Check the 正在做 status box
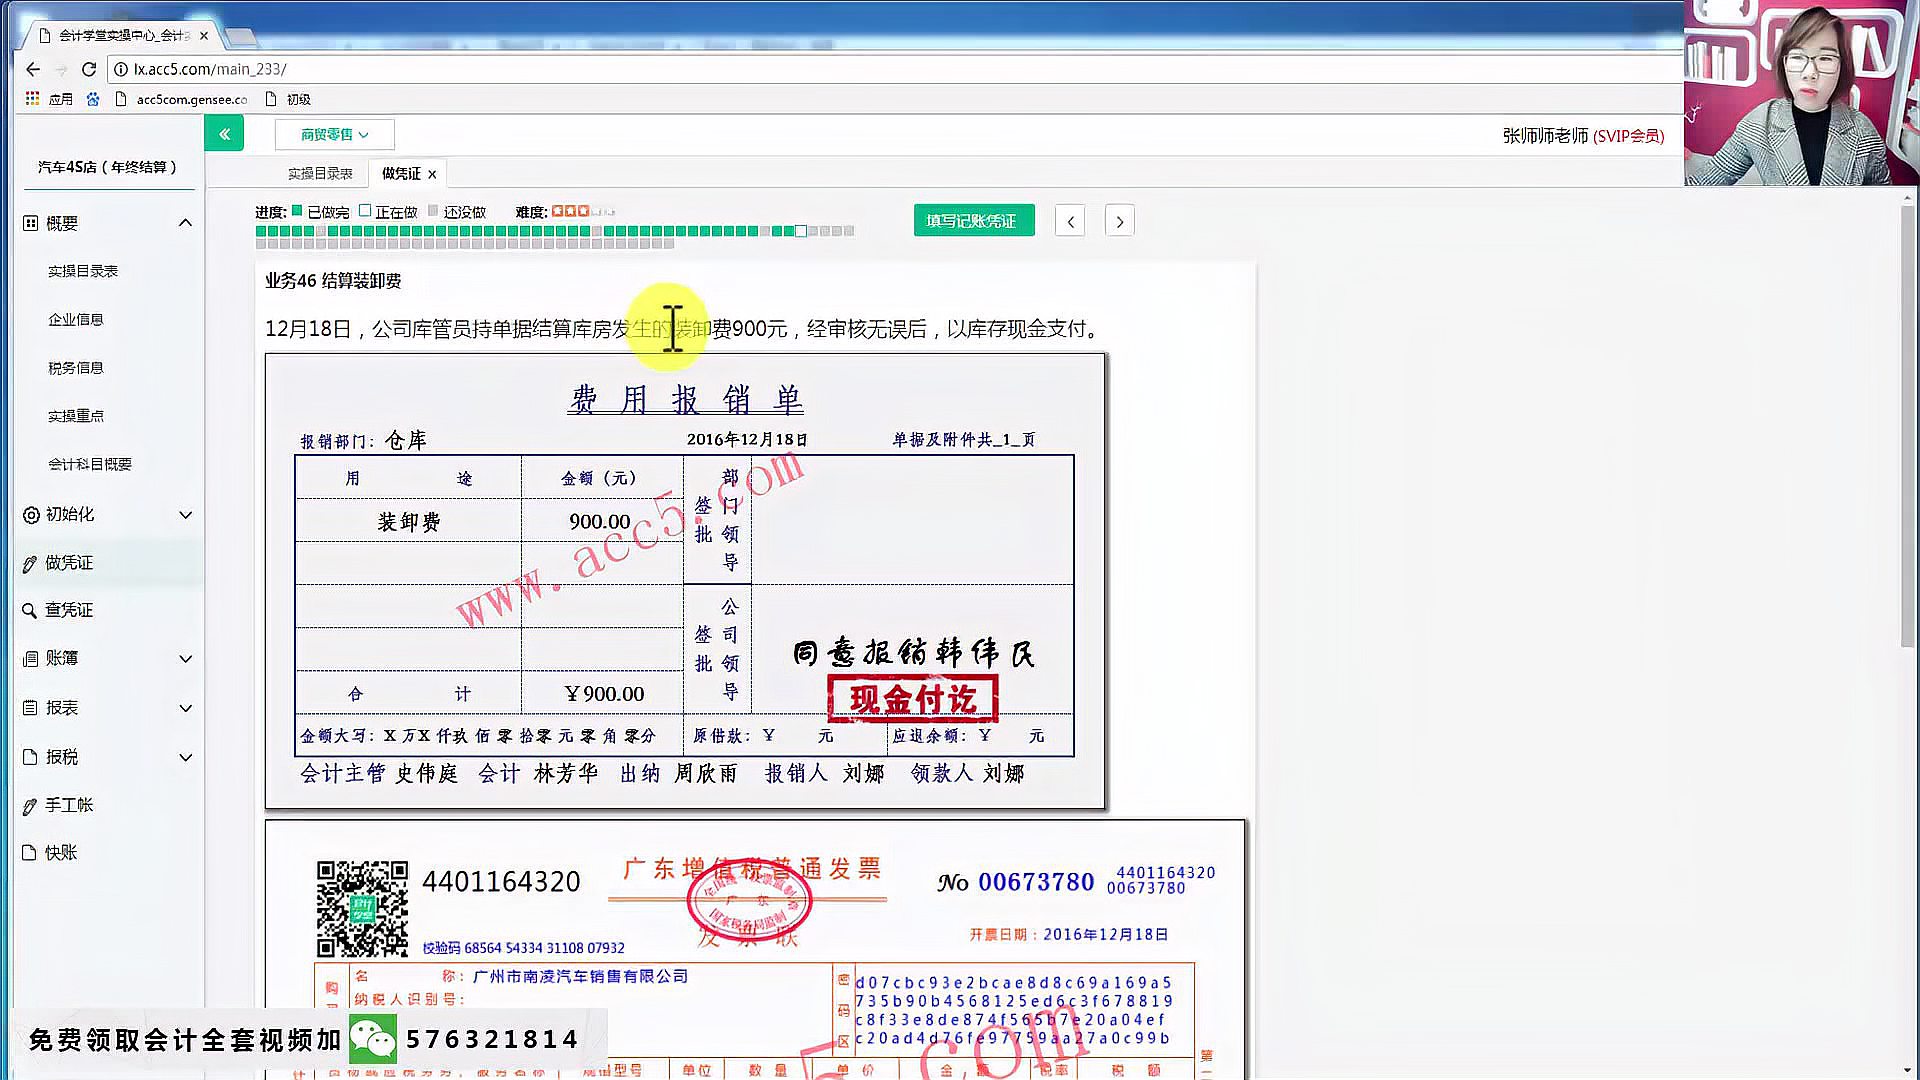 [x=365, y=211]
